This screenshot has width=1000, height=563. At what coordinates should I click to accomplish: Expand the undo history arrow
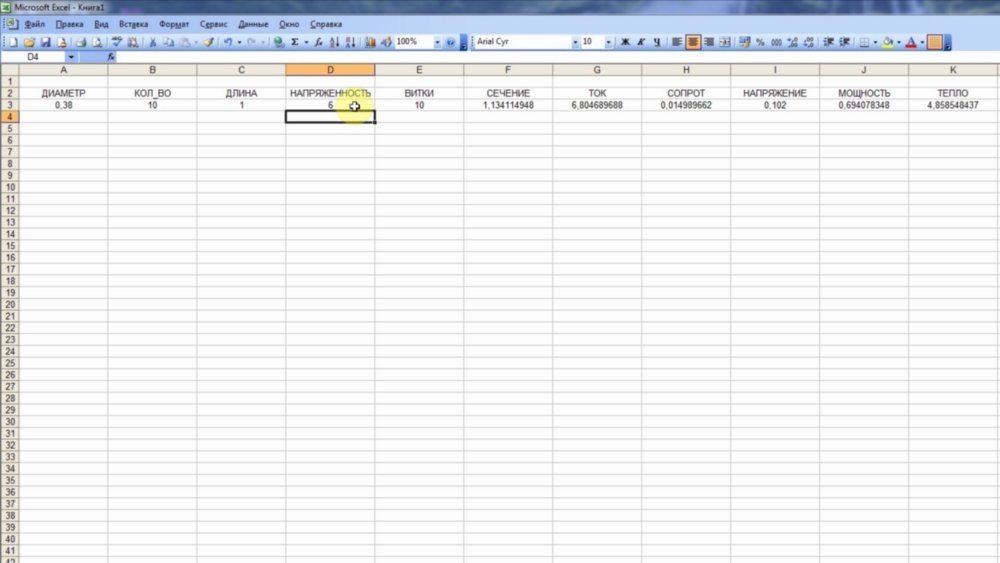[x=239, y=42]
